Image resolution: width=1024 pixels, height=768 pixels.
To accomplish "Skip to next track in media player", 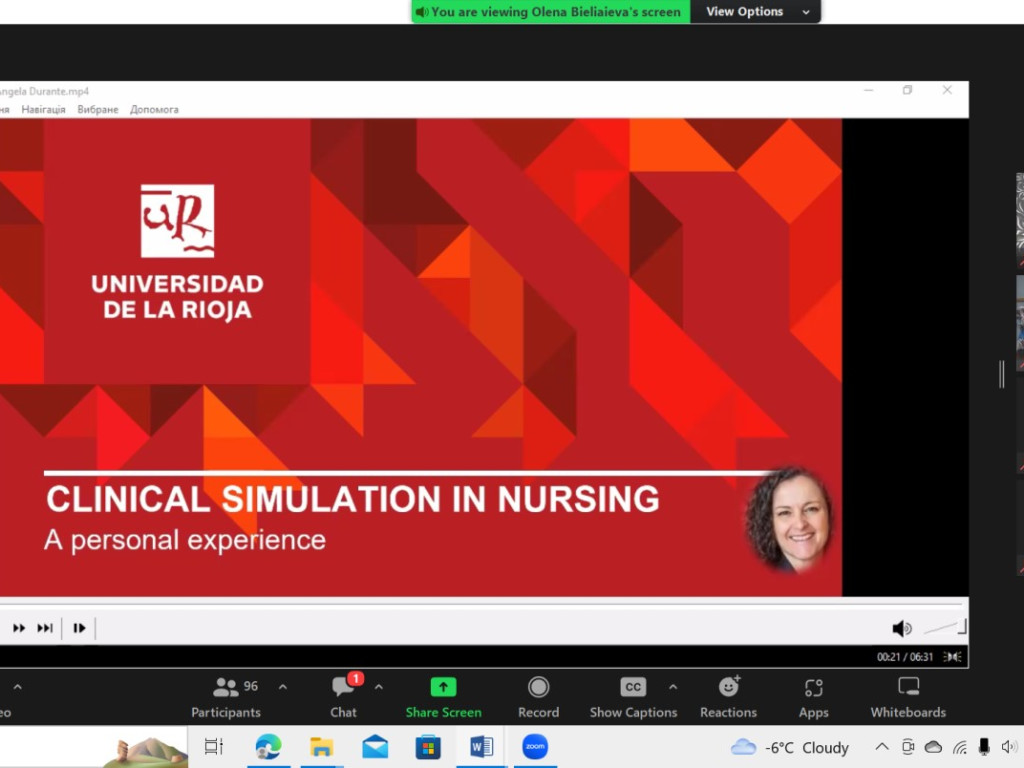I will coord(45,628).
